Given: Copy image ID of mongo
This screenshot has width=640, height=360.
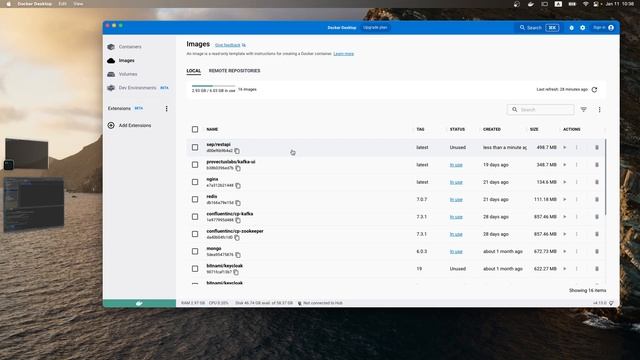Looking at the screenshot, I should (x=238, y=255).
